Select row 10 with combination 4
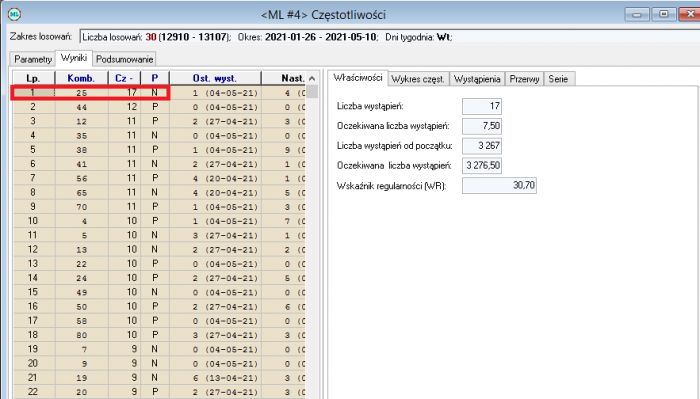The height and width of the screenshot is (399, 700). tap(159, 221)
